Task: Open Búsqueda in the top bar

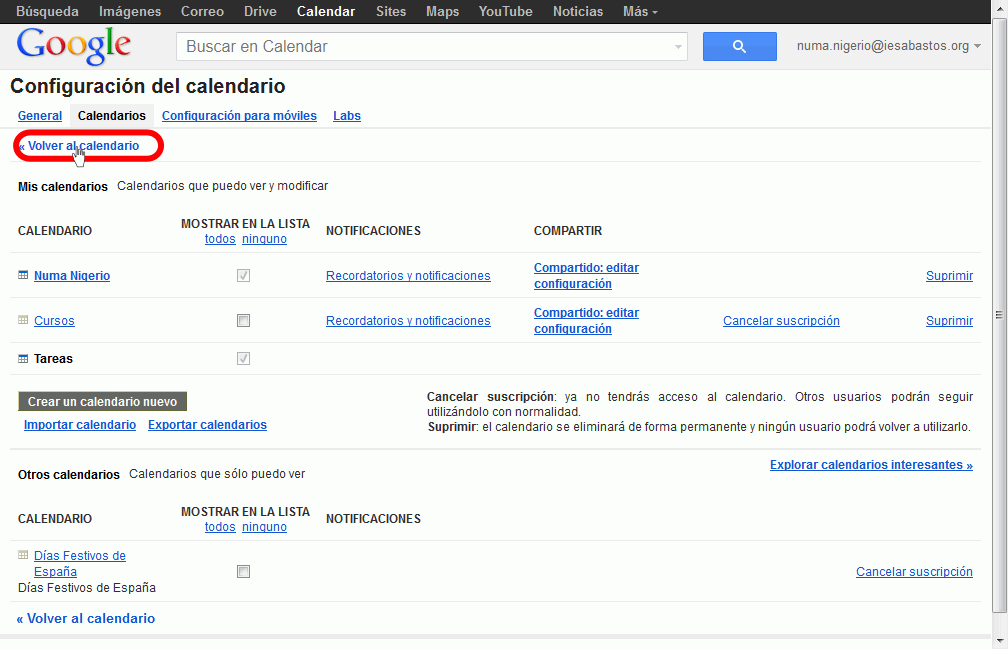Action: 47,12
